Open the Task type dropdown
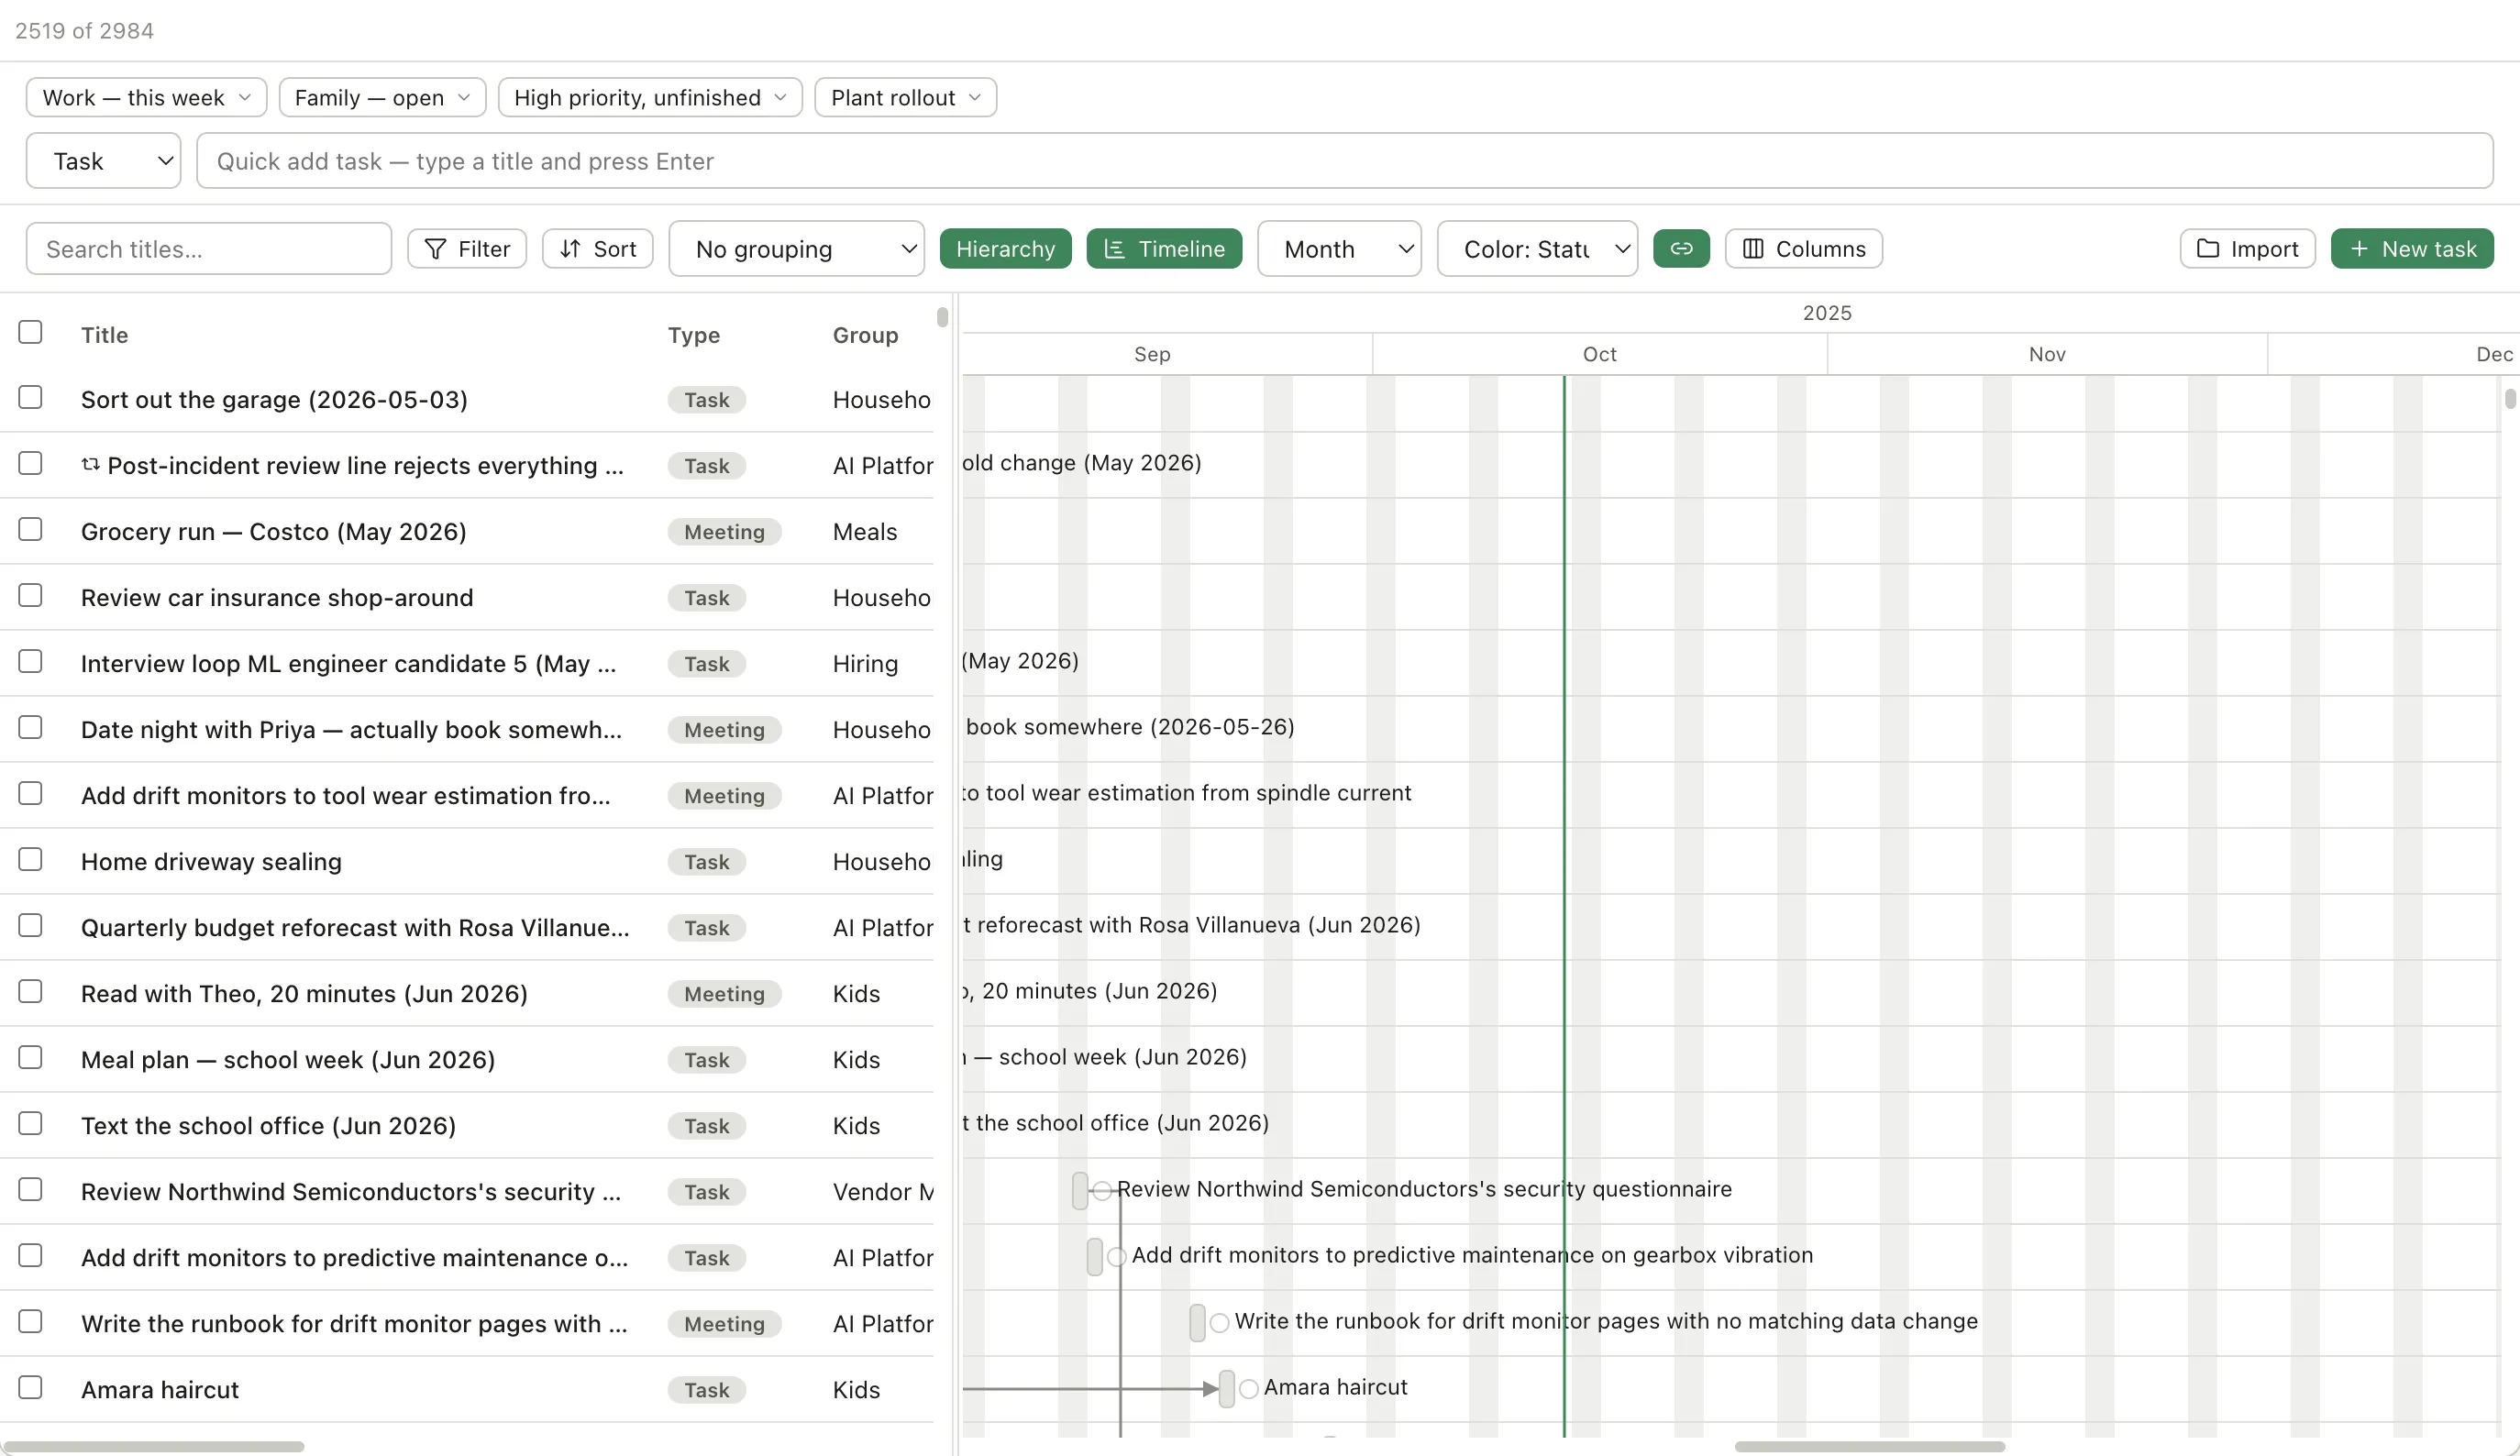Image resolution: width=2520 pixels, height=1456 pixels. coord(103,161)
